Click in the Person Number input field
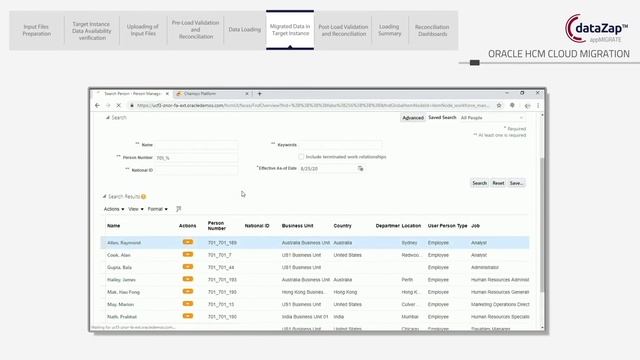This screenshot has height=360, width=640. point(196,158)
